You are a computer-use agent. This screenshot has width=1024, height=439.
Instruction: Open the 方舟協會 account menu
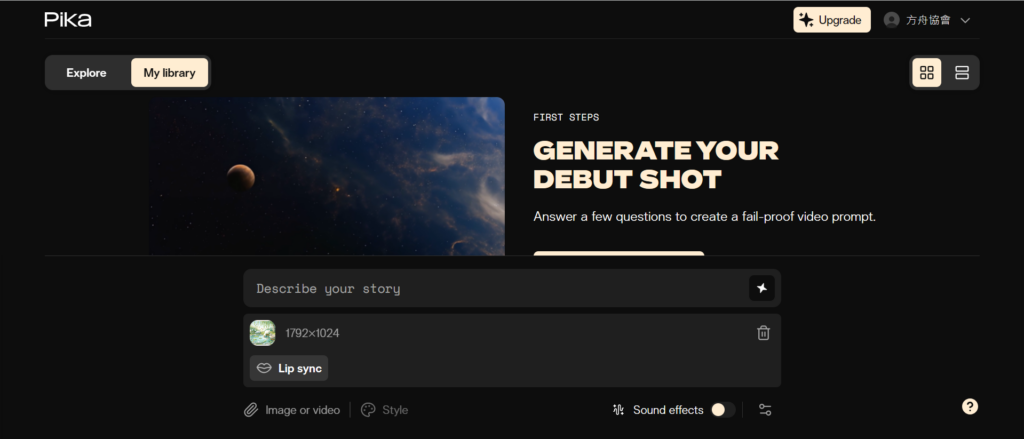click(928, 20)
